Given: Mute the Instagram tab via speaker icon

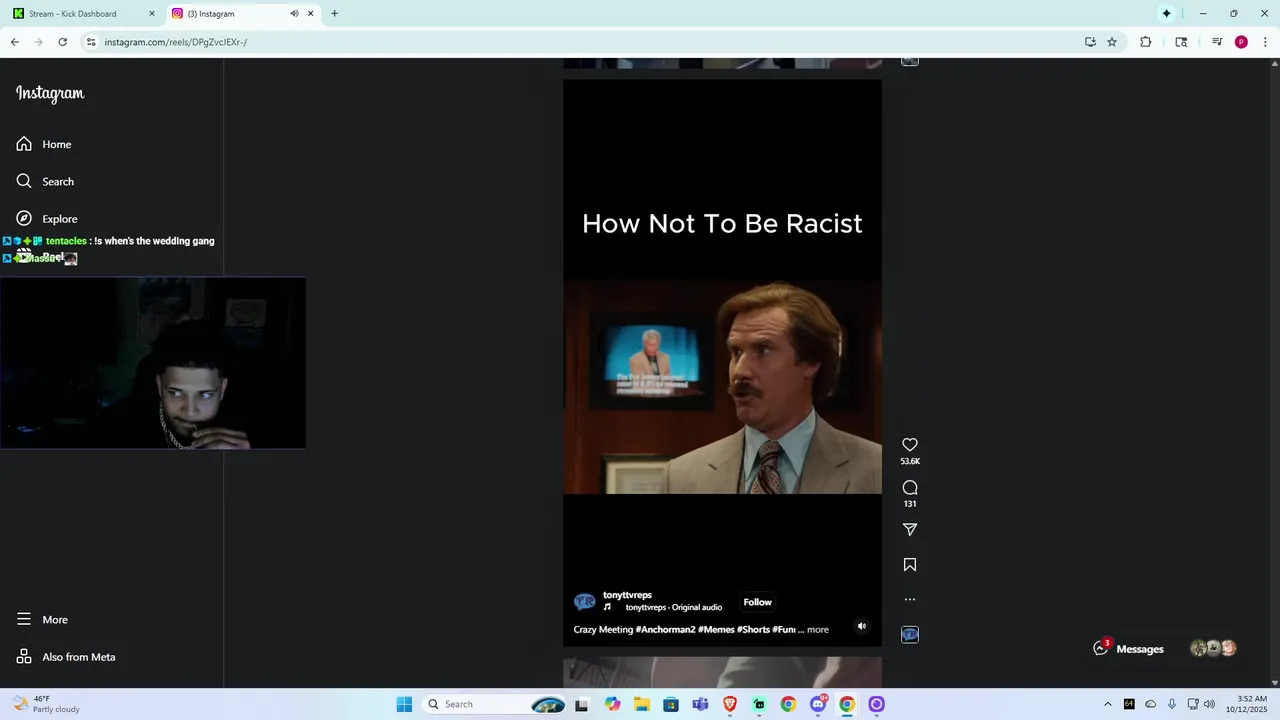Looking at the screenshot, I should (x=294, y=14).
